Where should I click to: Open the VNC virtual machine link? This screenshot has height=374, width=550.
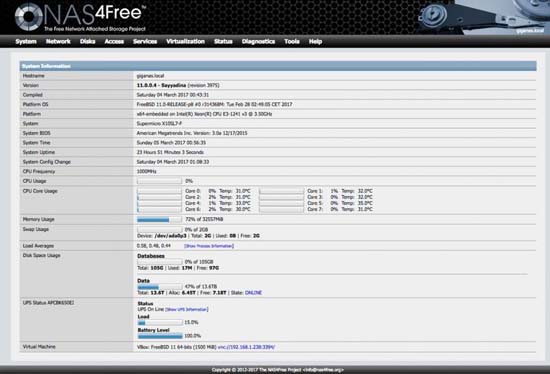click(246, 347)
